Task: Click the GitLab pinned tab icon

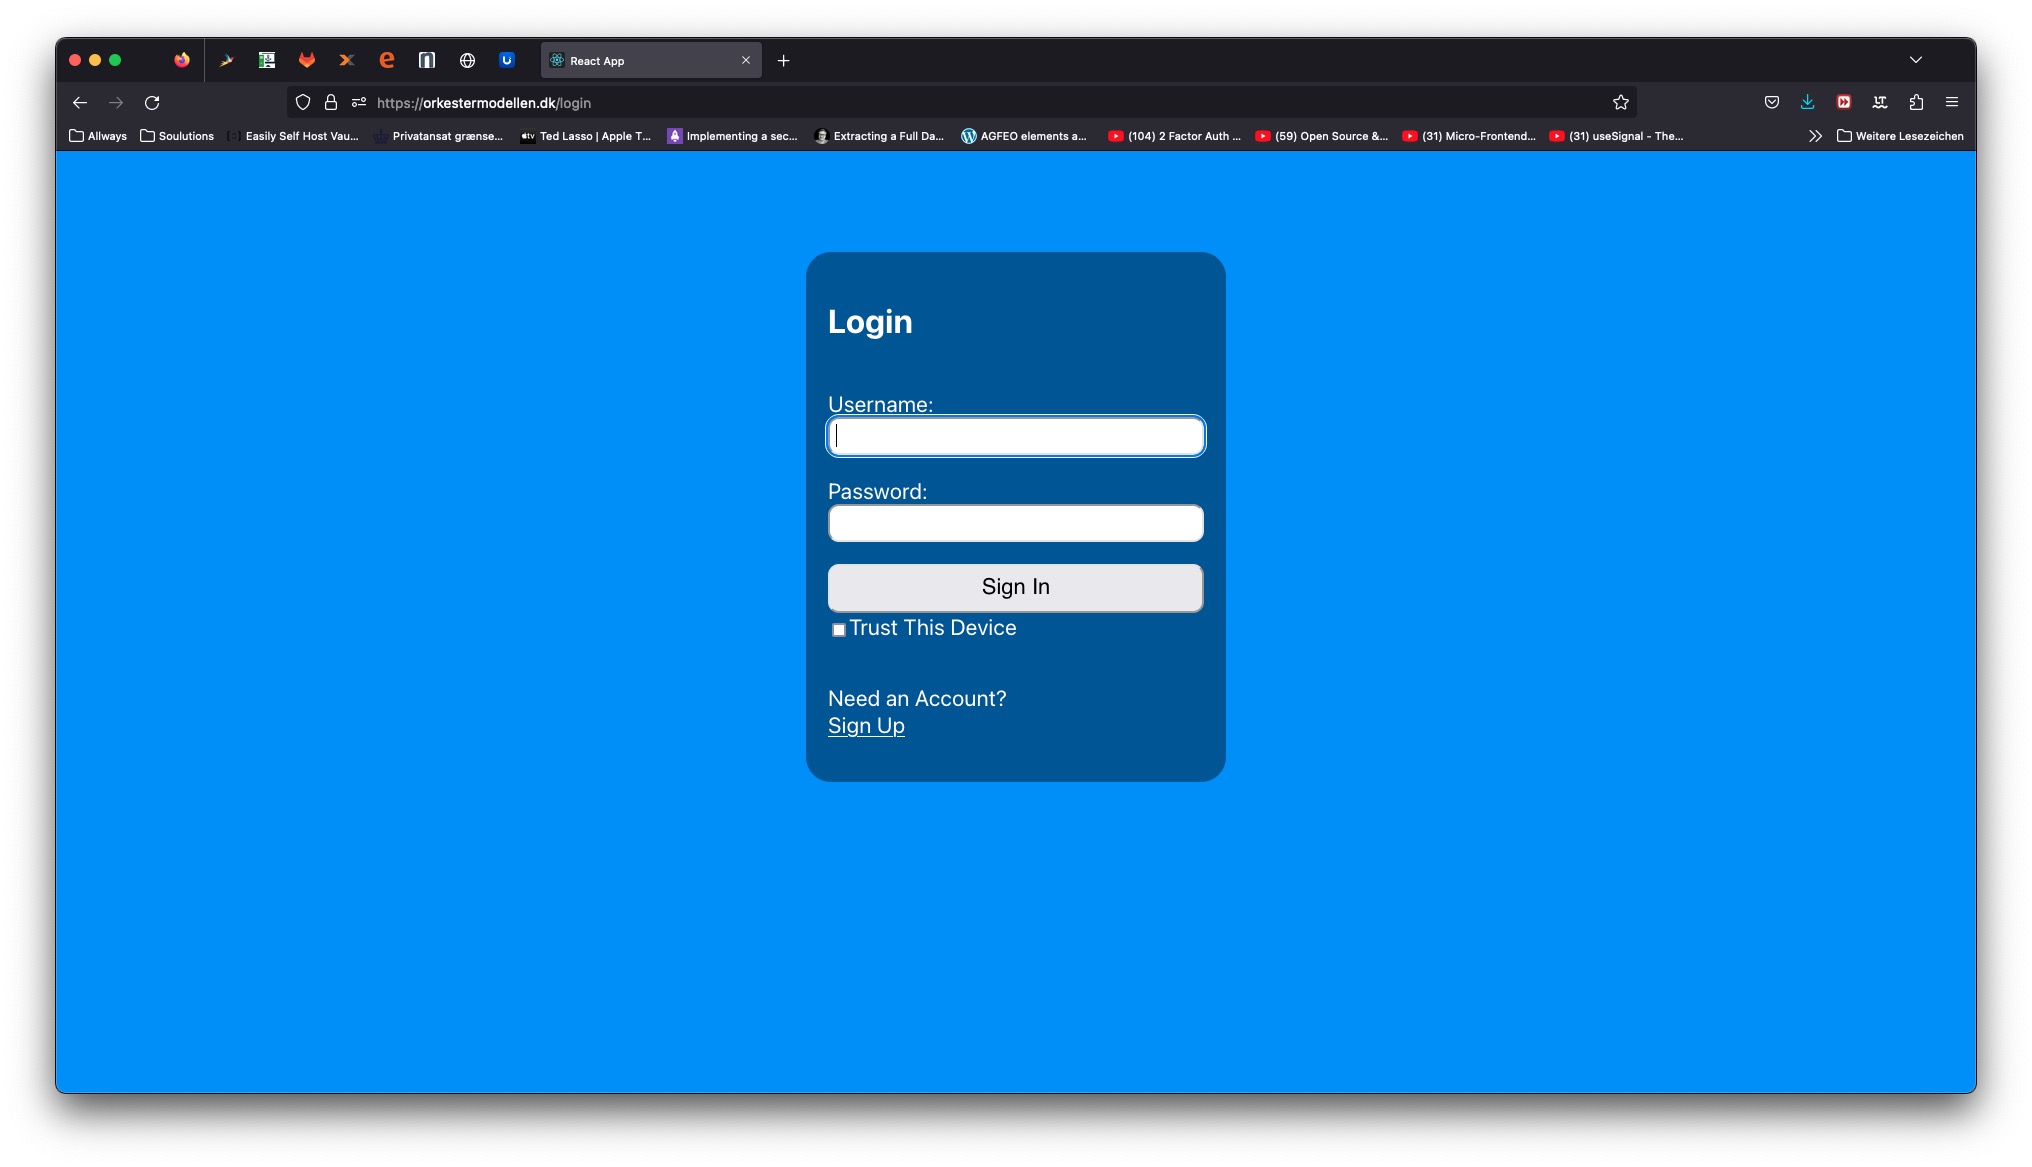Action: (x=307, y=60)
